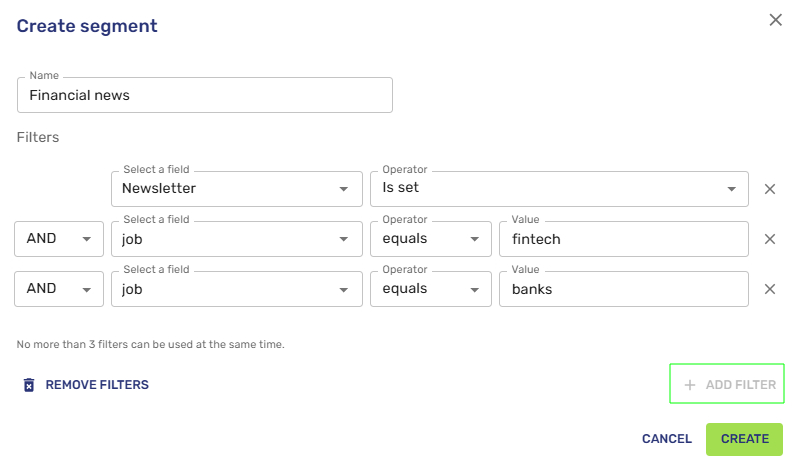Screen dimensions: 798x470
Task: Click the trash icon beside Remove Filters
Action: [x=29, y=385]
